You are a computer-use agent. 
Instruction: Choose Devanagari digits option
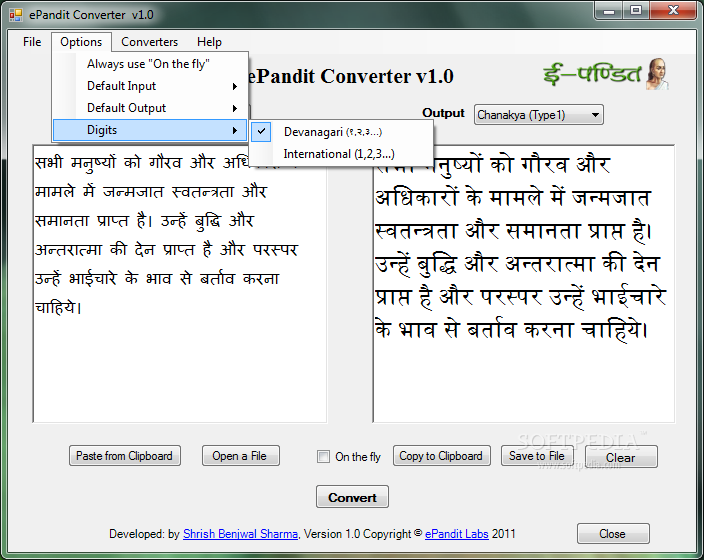click(x=341, y=132)
